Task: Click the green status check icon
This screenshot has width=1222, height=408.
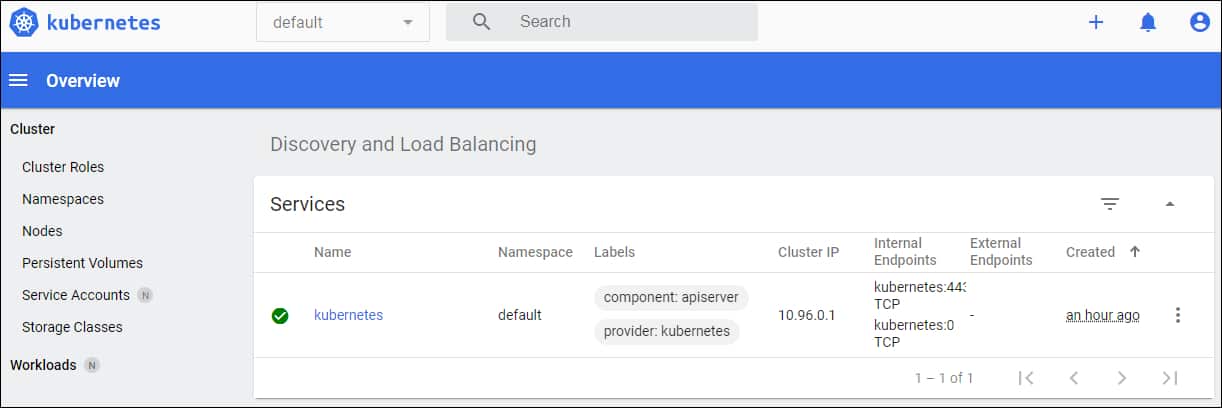Action: 280,316
